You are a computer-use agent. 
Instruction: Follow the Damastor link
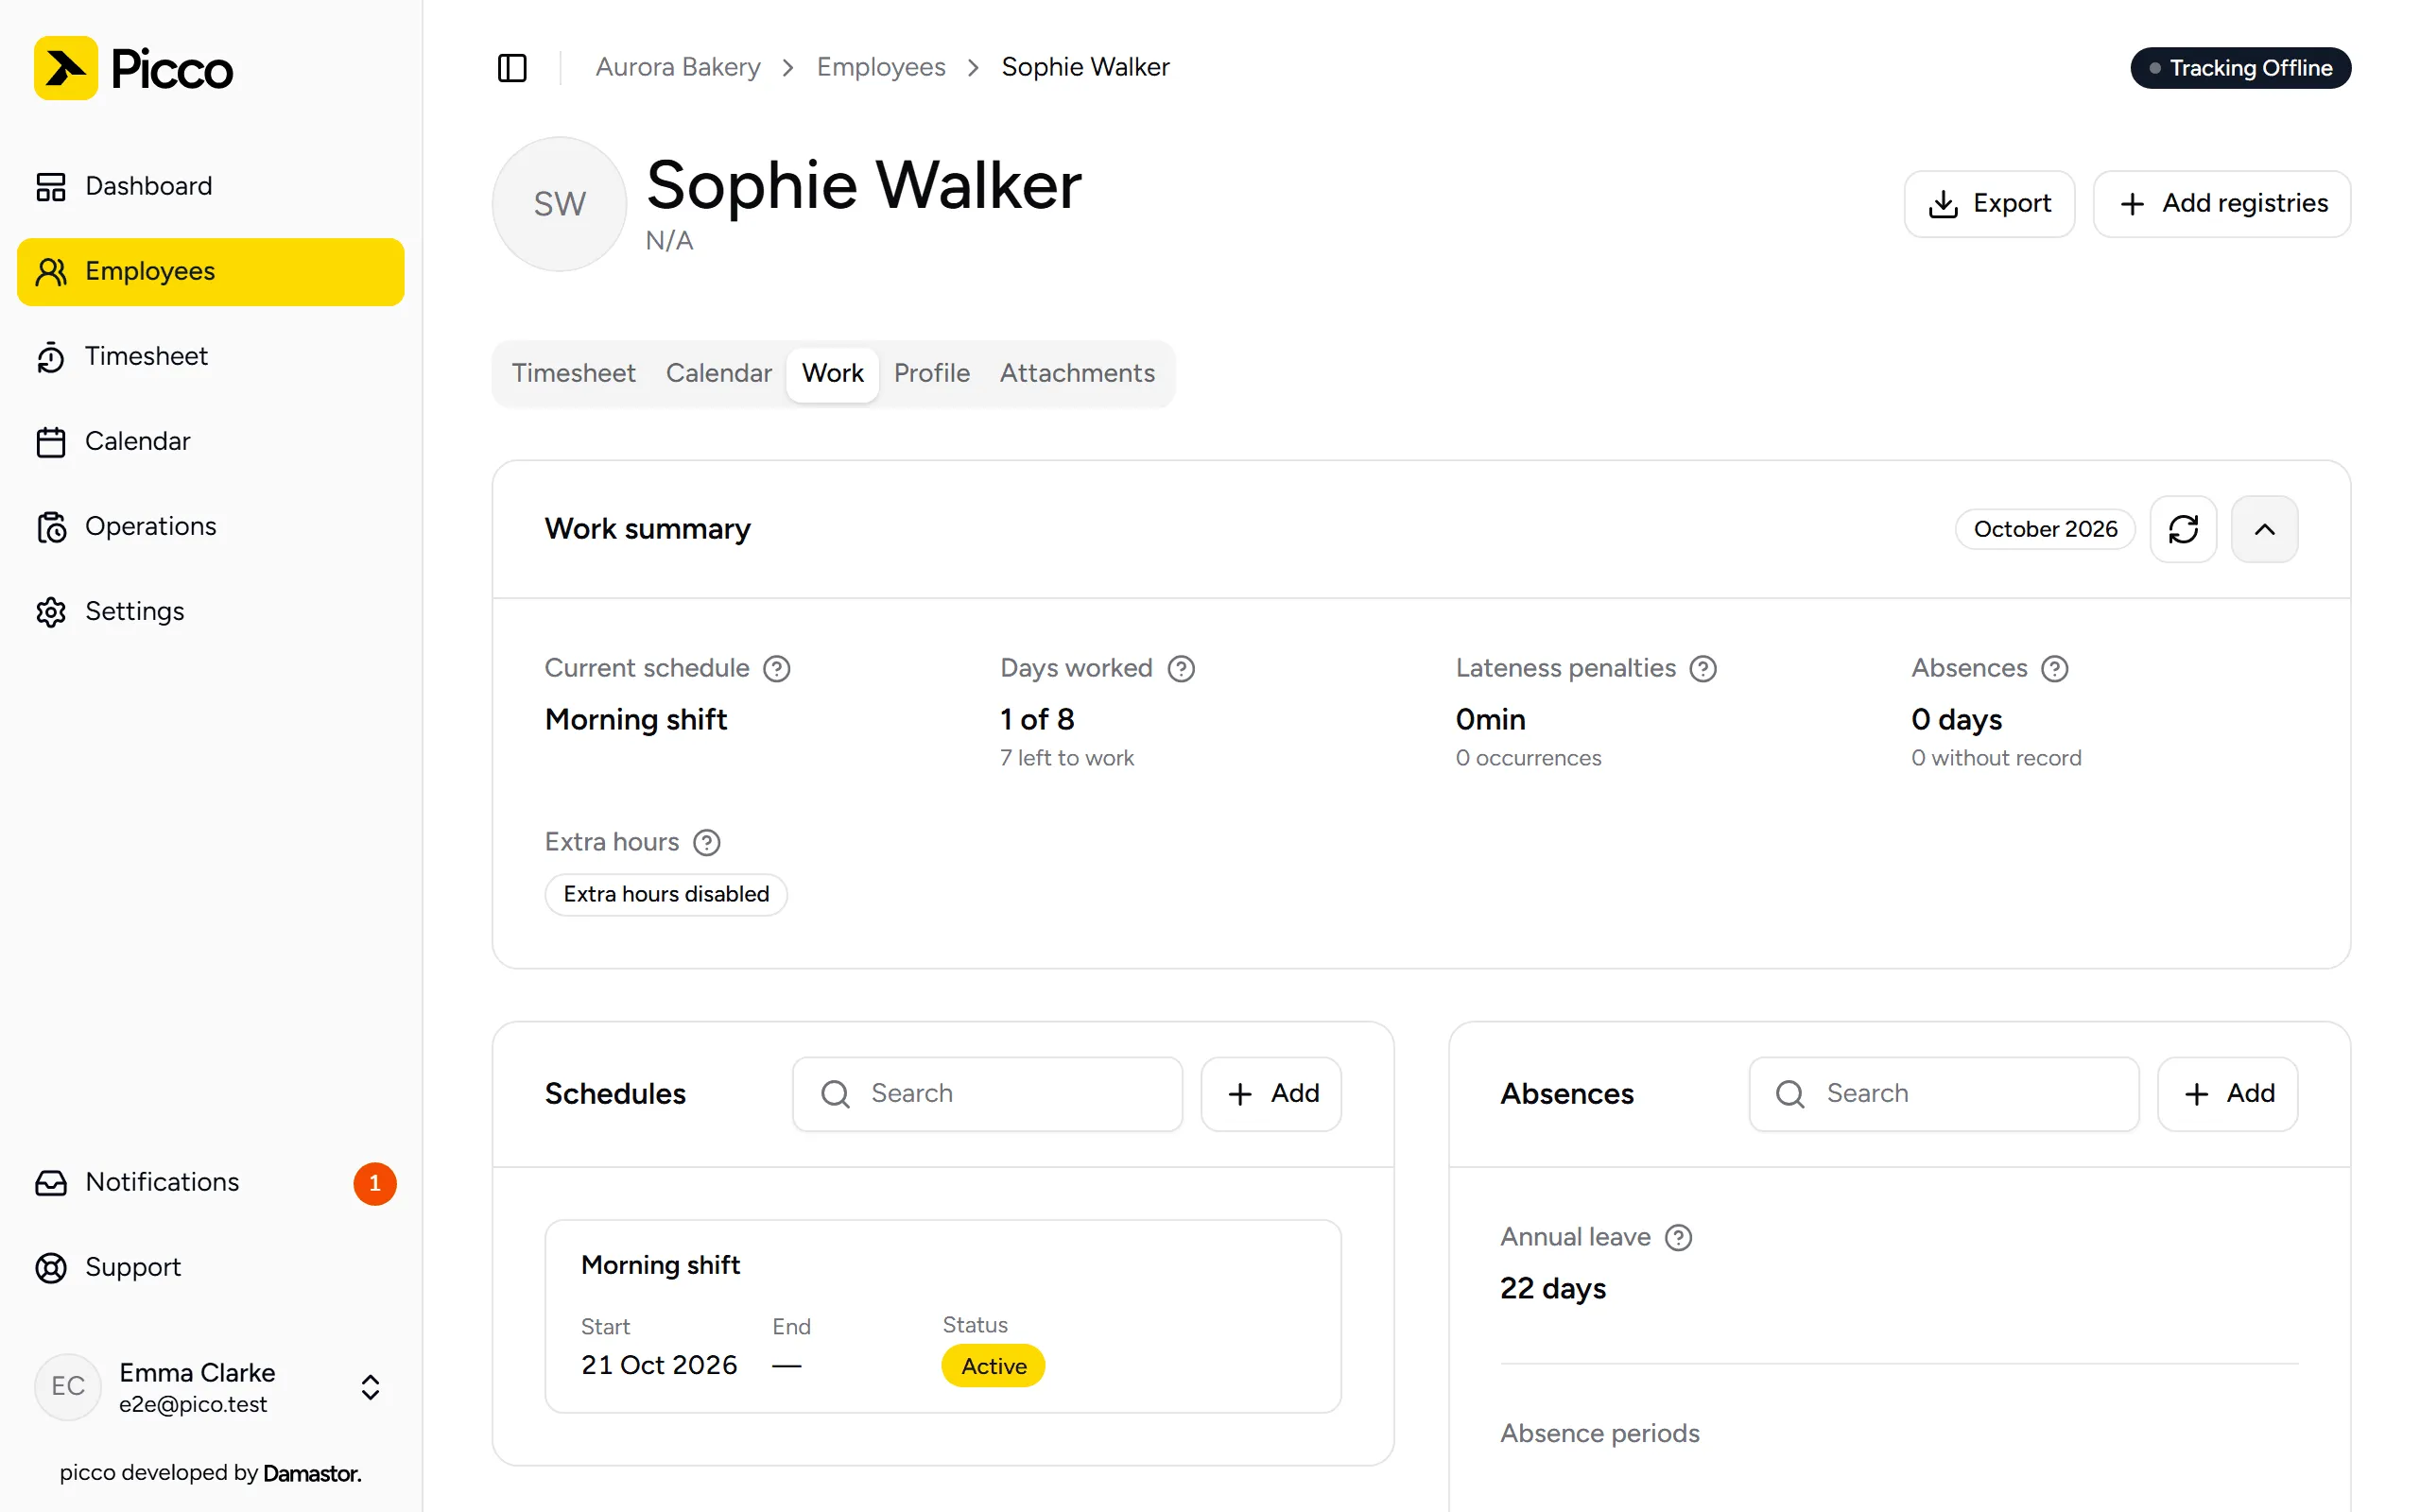point(312,1473)
